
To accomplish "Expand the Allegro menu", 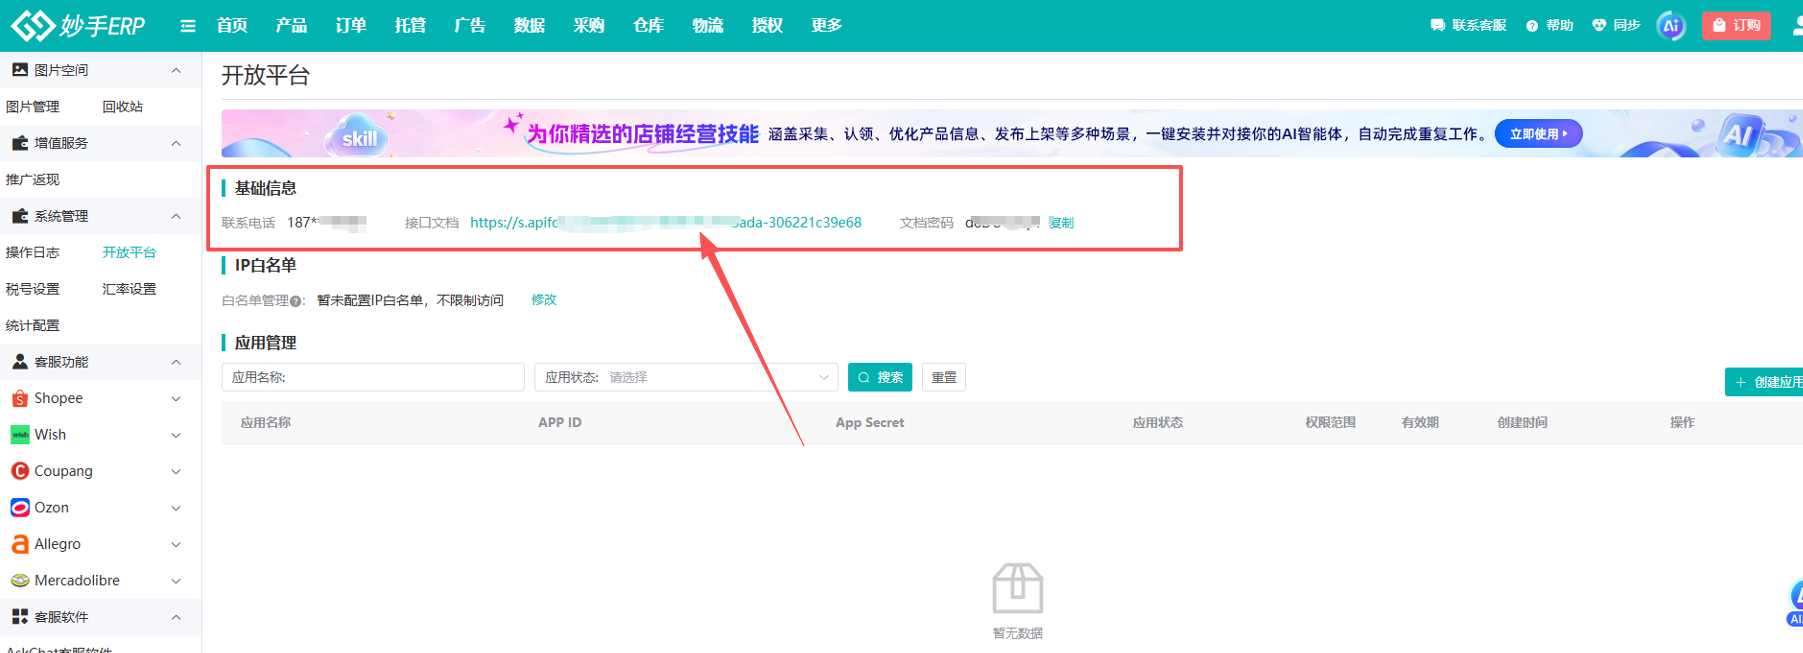I will coord(176,544).
